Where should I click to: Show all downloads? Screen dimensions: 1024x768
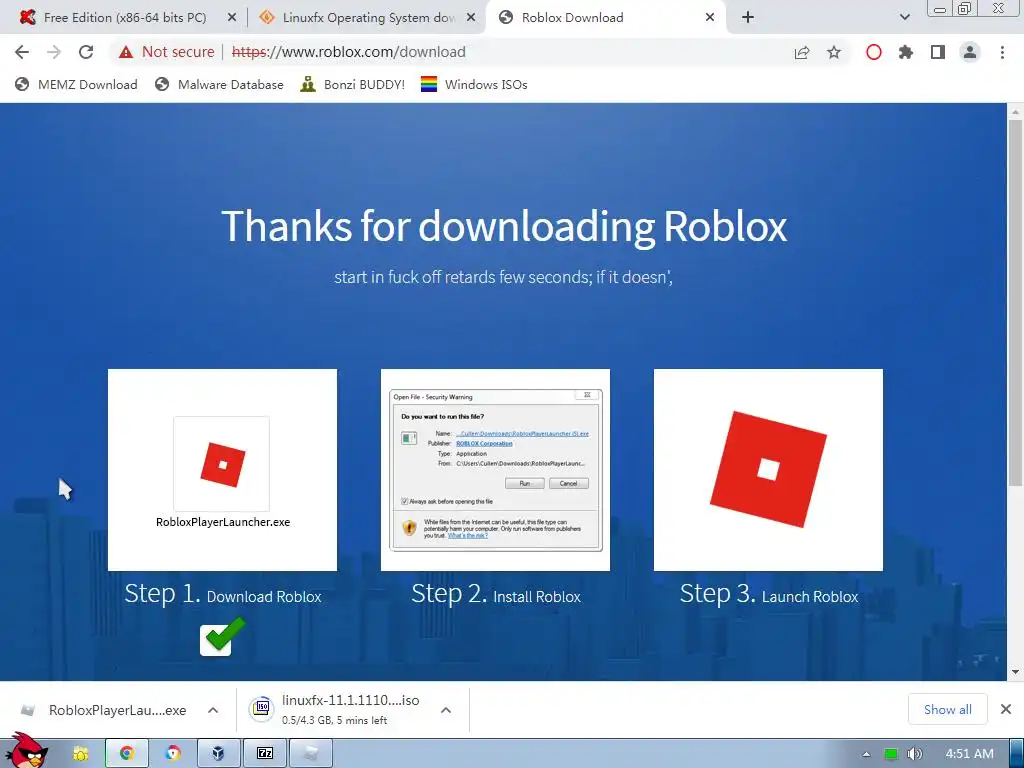tap(948, 709)
